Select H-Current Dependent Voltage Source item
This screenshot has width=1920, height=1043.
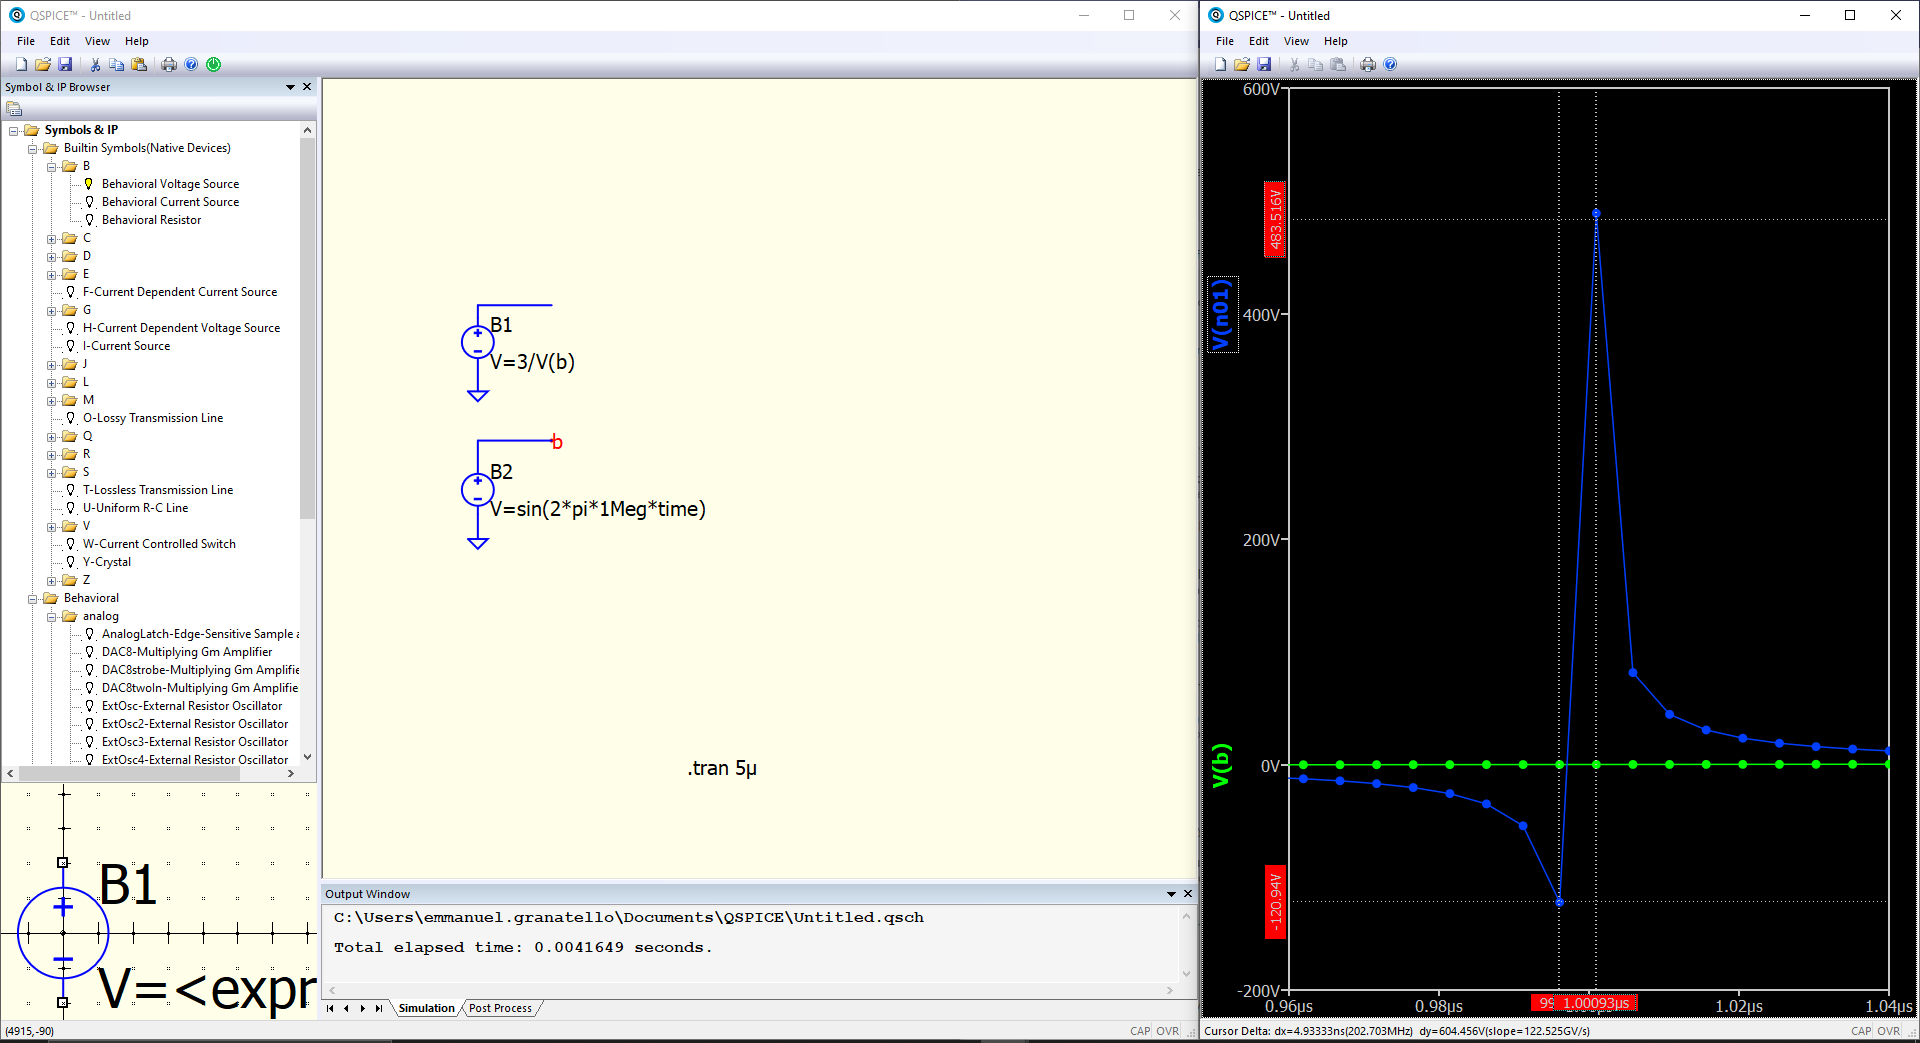(181, 328)
